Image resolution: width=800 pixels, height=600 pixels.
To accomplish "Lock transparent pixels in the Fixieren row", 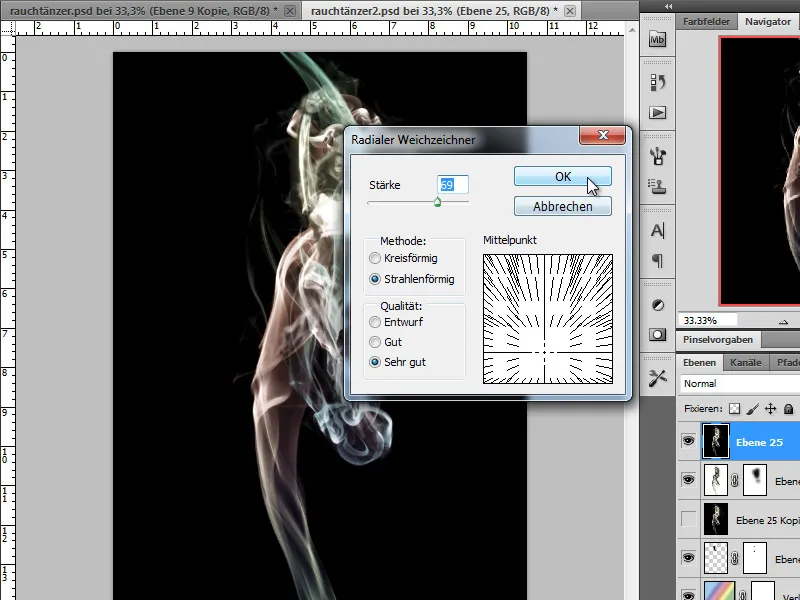I will coord(734,409).
